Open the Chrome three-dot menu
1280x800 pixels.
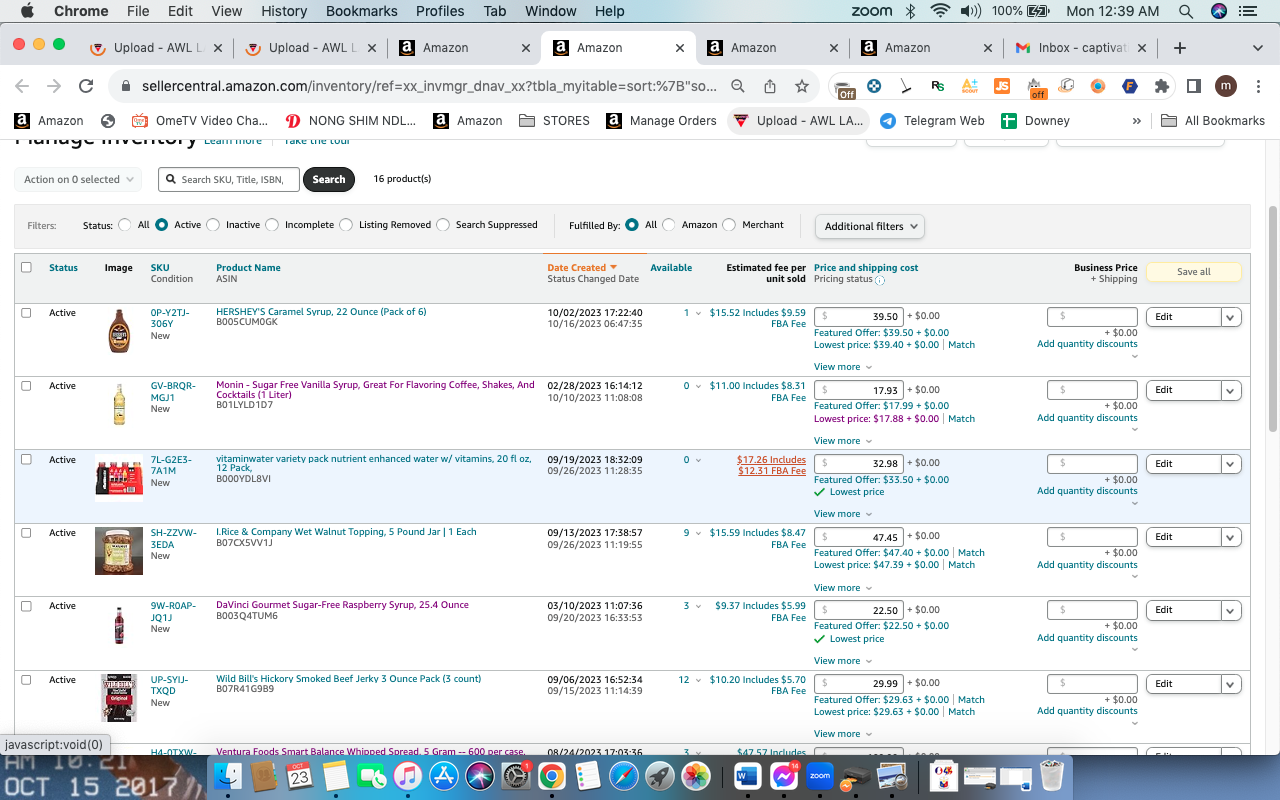coord(1259,86)
